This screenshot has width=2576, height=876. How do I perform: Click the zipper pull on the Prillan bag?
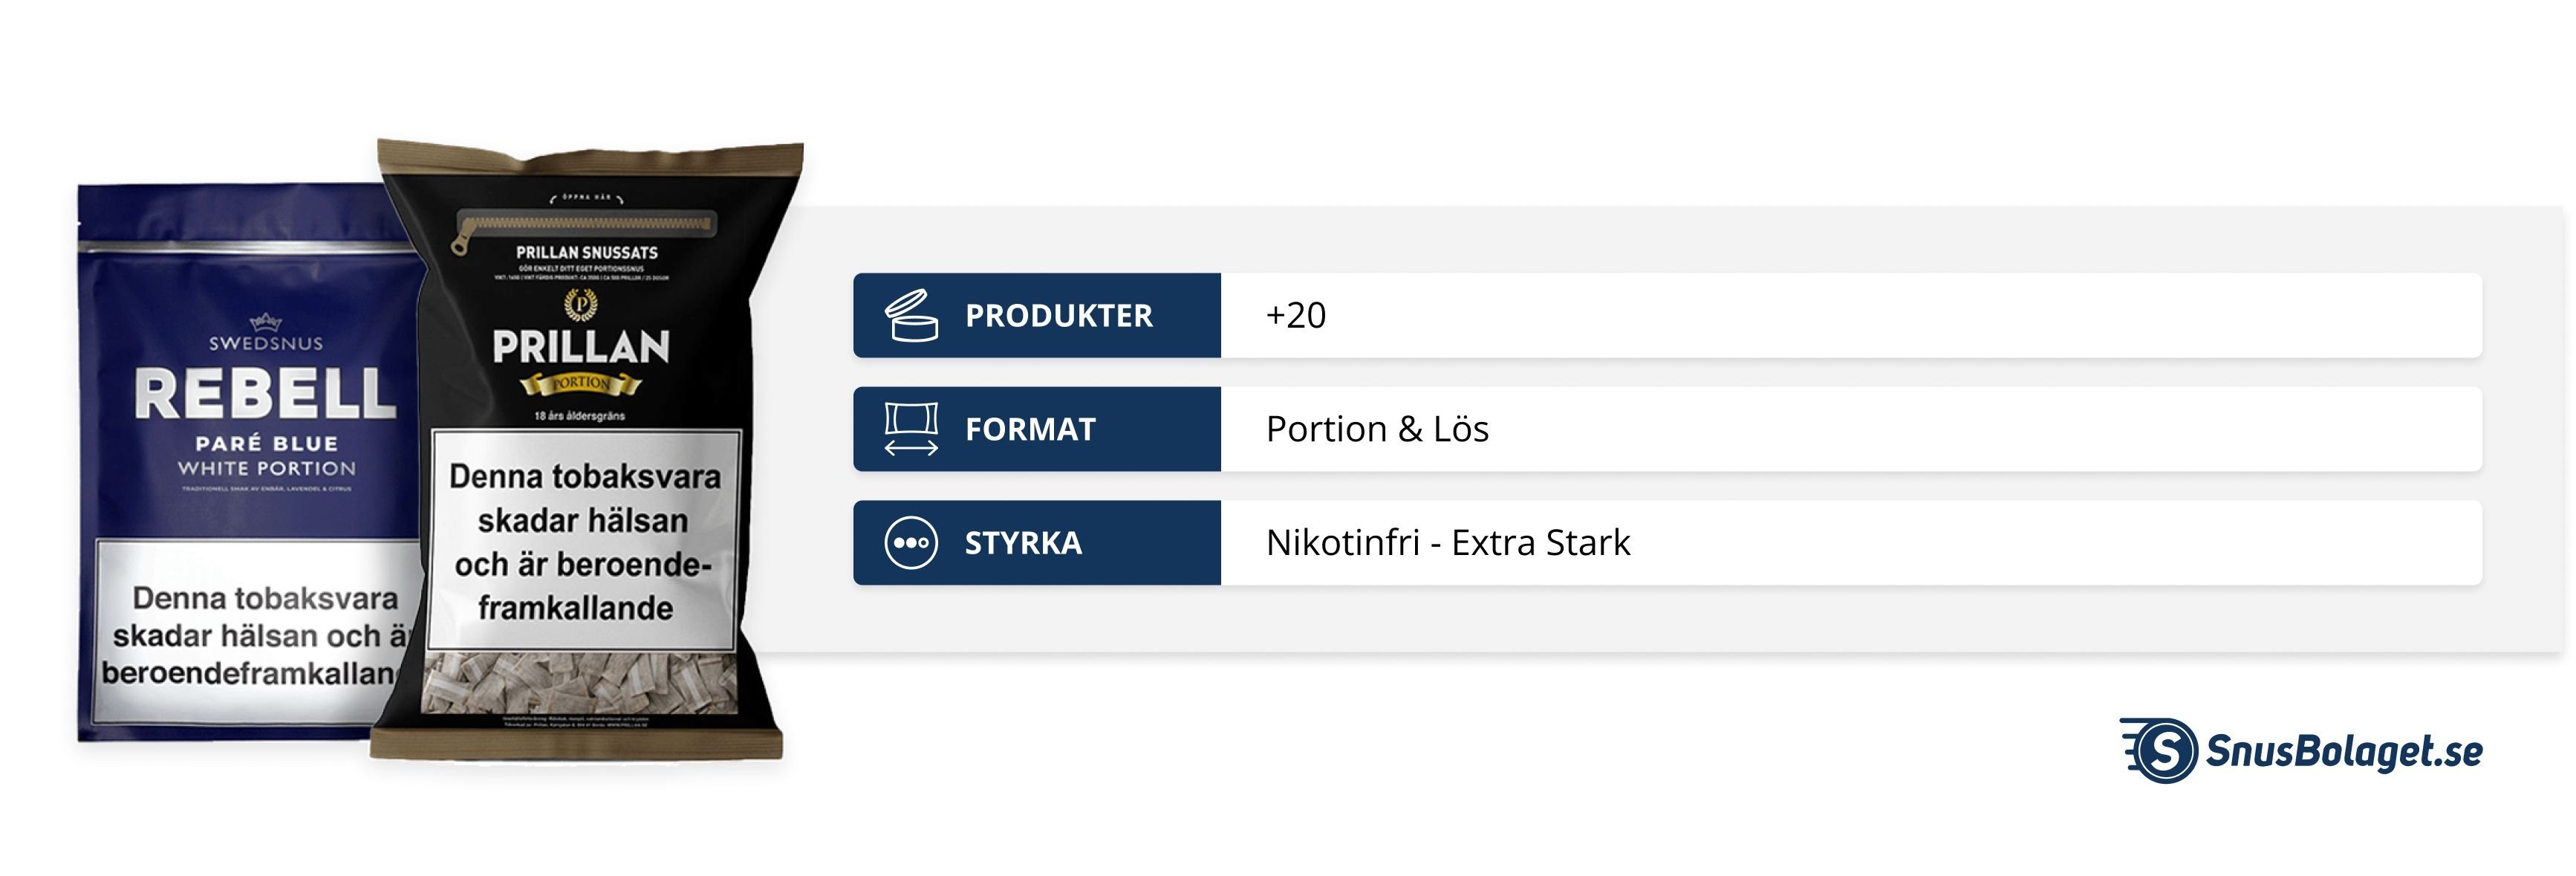coord(462,242)
